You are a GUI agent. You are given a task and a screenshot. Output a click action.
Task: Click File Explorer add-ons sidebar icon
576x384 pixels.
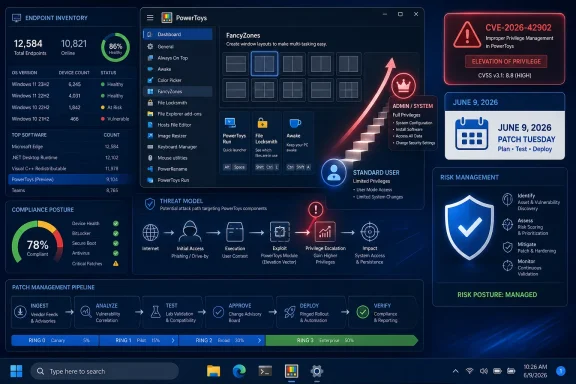click(150, 114)
